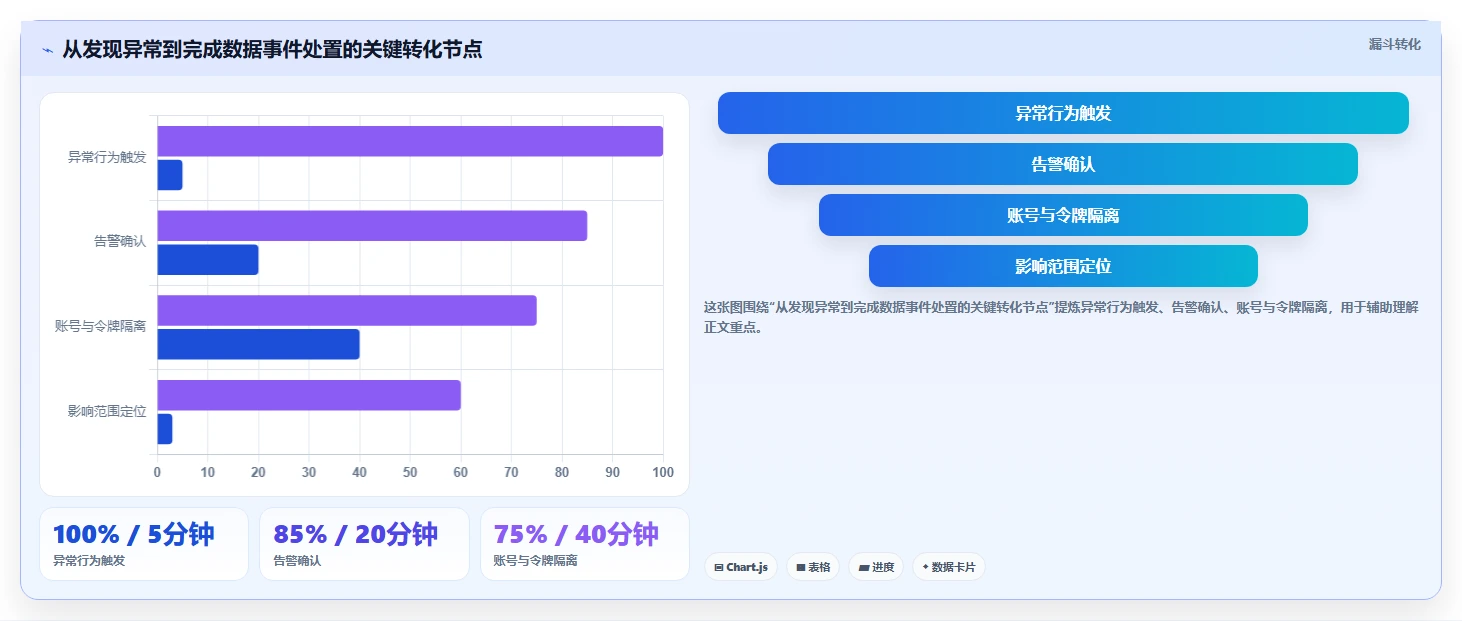Click the 表格 chip icon

[801, 568]
